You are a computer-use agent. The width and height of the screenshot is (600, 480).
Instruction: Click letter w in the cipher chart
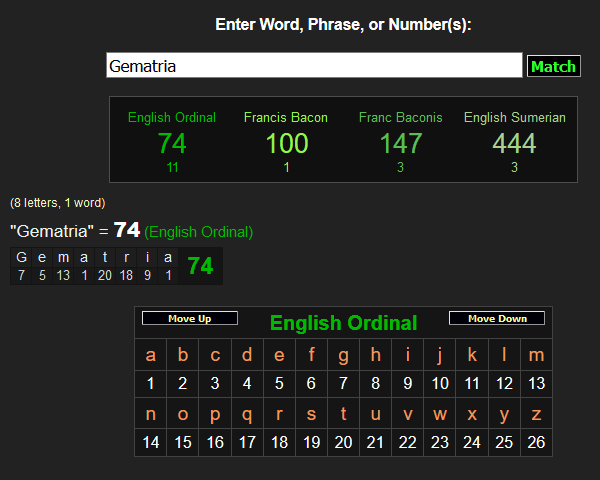pos(440,414)
